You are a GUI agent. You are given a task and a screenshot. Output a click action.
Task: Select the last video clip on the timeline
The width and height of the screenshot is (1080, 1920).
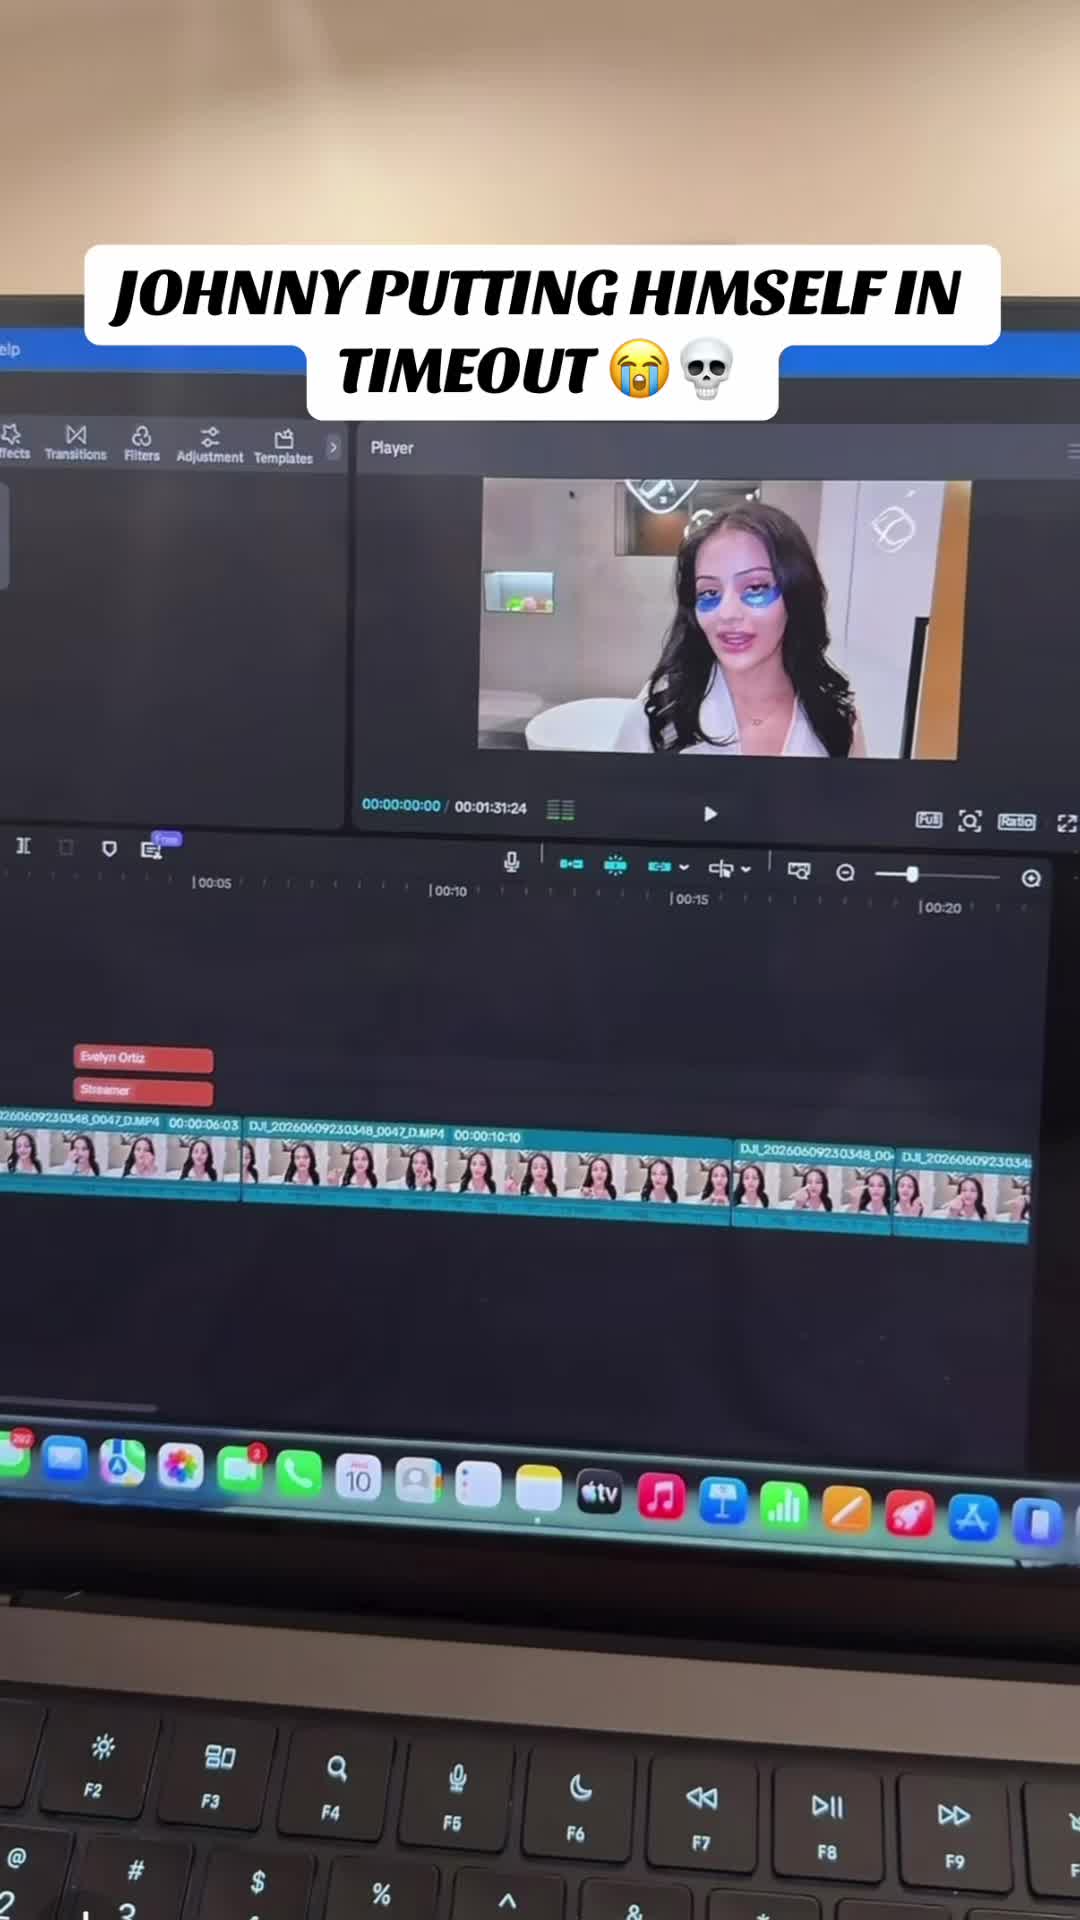[962, 1196]
